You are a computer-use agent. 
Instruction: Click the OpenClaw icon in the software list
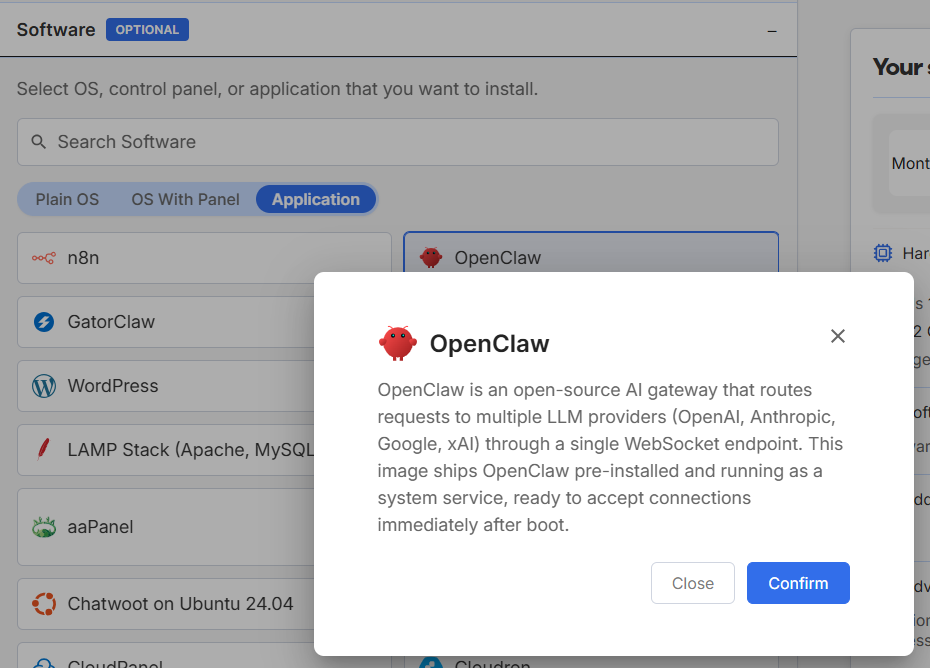[431, 257]
